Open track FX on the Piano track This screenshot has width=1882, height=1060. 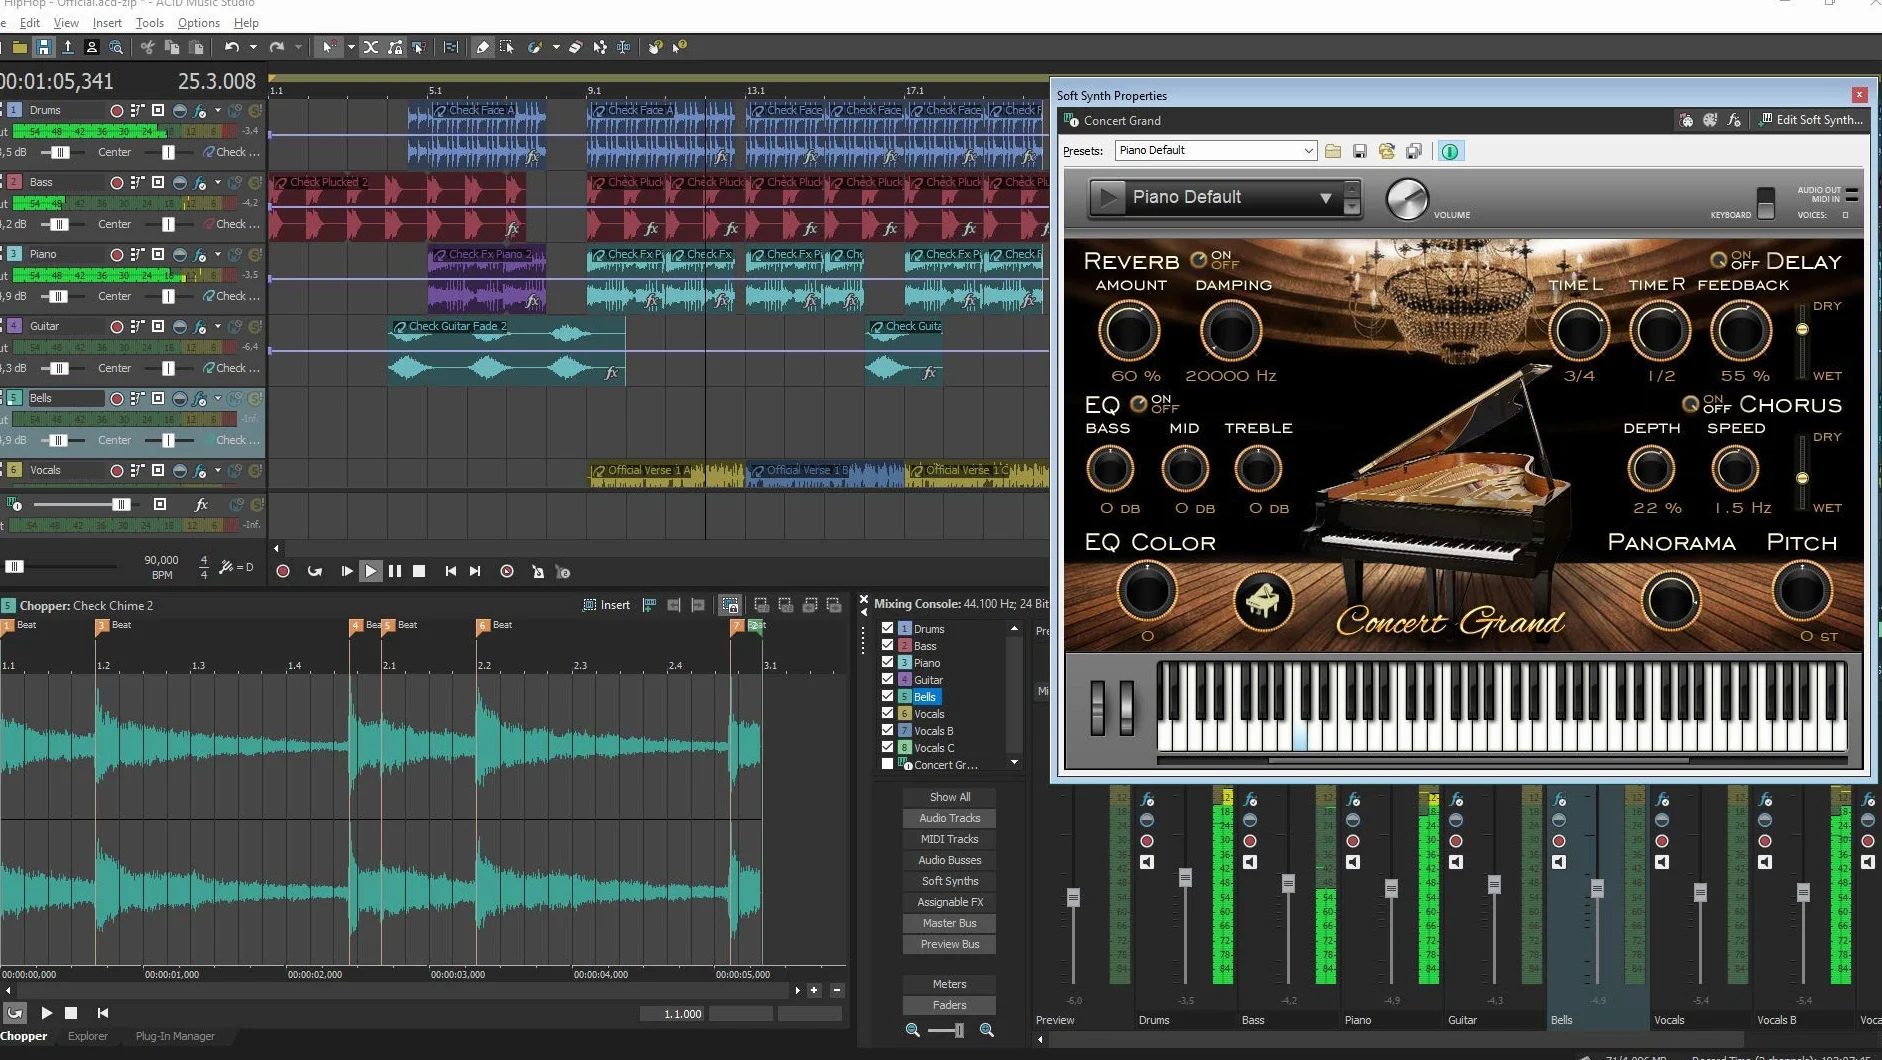tap(200, 255)
